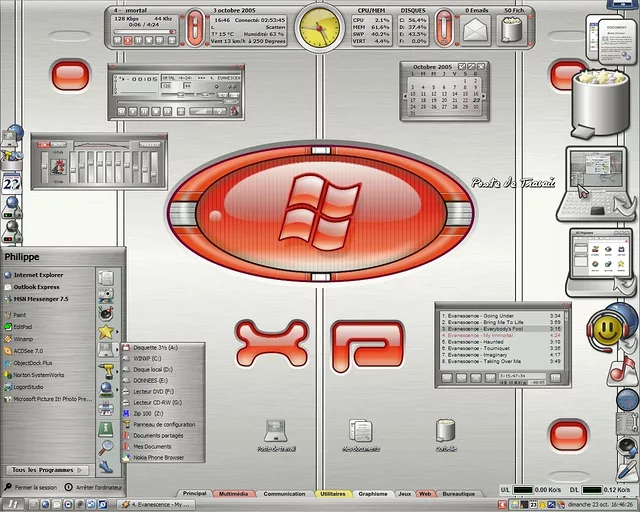640x512 pixels.
Task: Select Panneau de configuration entry
Action: click(163, 424)
